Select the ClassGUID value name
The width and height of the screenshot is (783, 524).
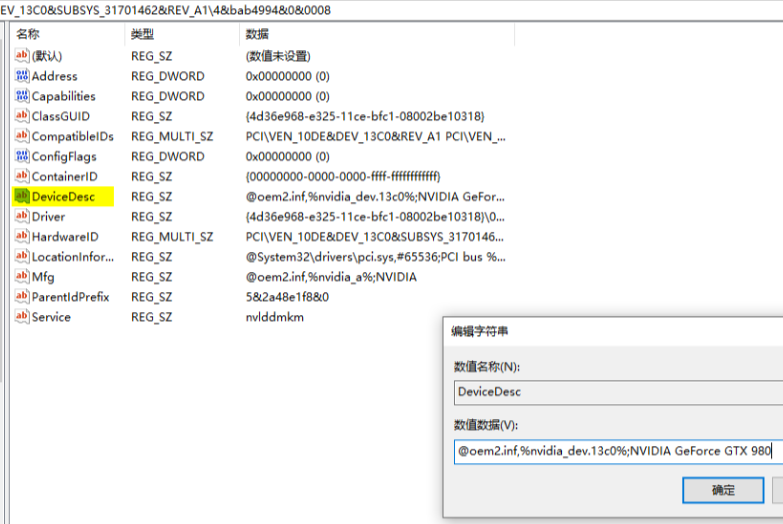pos(61,116)
